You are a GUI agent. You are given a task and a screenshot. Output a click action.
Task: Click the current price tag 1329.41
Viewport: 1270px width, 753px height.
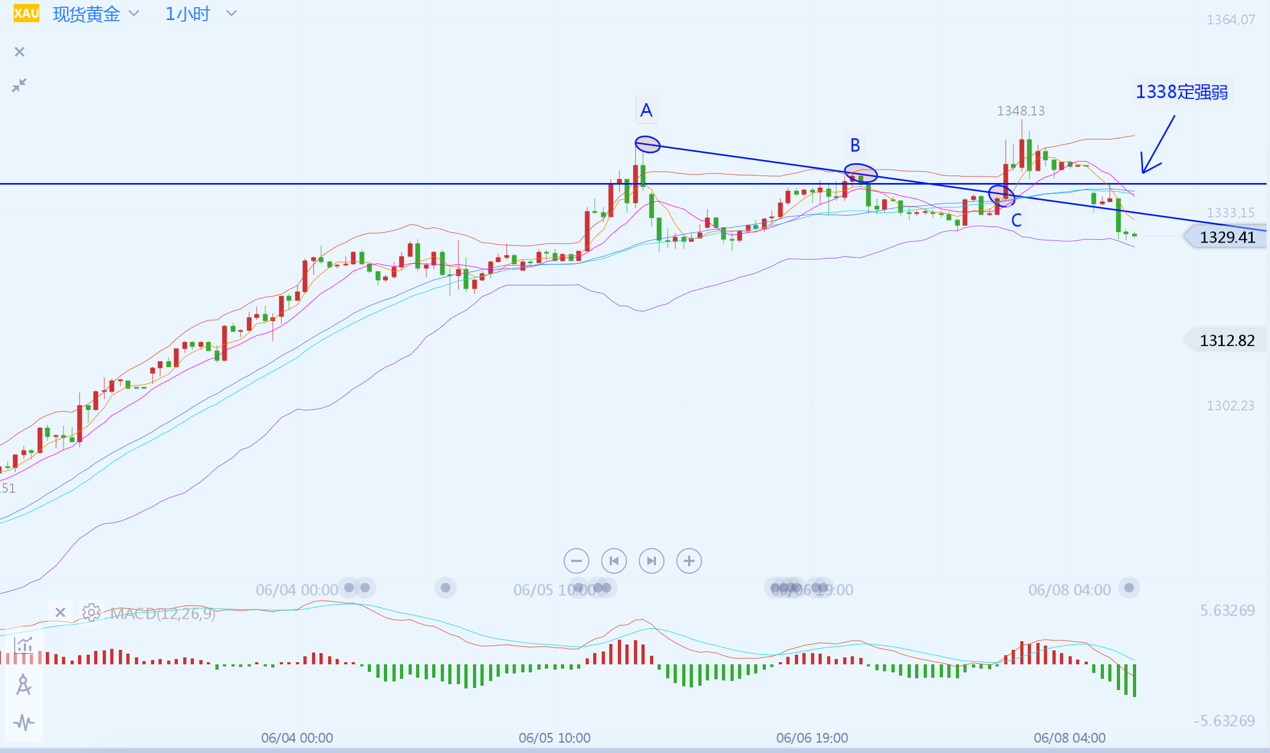point(1227,237)
